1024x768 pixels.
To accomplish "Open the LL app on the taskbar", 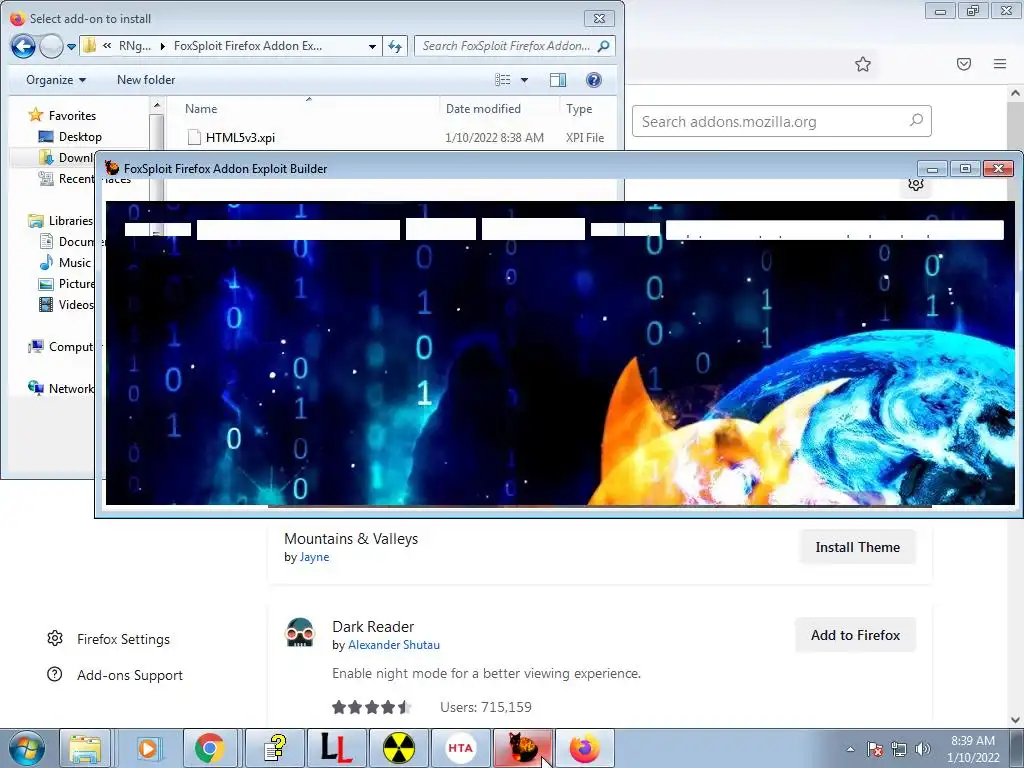I will pyautogui.click(x=336, y=748).
